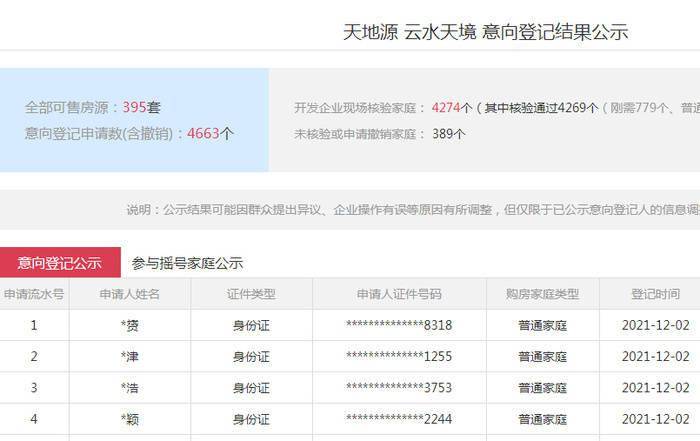Click date 2021-12-02 in row 4
Viewport: 700px width, 441px height.
pyautogui.click(x=656, y=419)
